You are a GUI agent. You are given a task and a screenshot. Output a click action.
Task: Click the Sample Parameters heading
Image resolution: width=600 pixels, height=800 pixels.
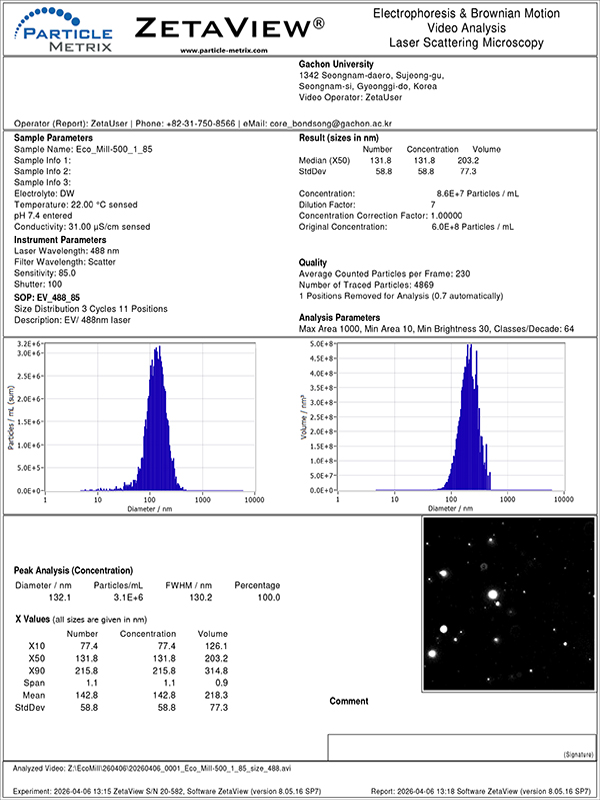coord(53,138)
